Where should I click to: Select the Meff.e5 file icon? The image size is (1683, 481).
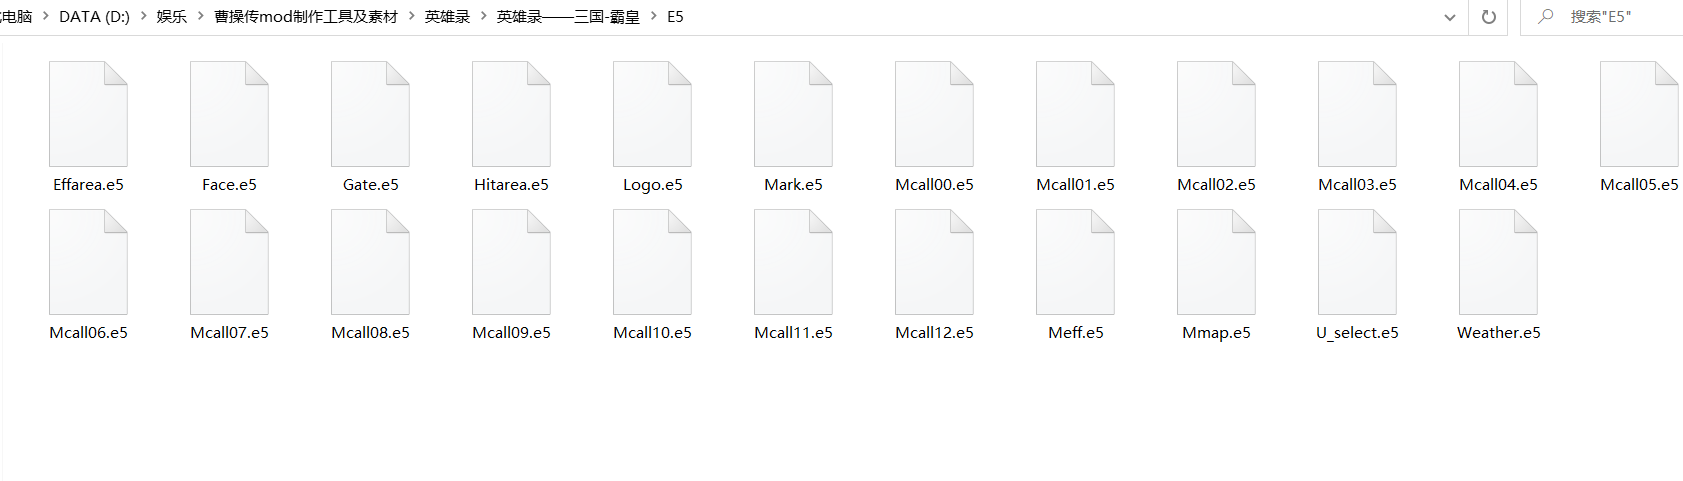point(1075,262)
